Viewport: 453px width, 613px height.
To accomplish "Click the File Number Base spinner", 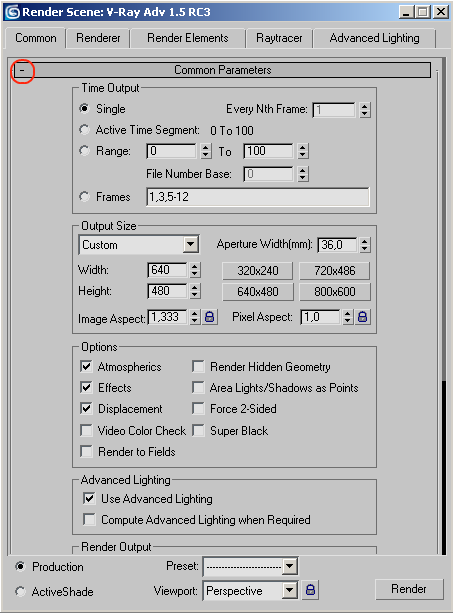I will (x=303, y=174).
